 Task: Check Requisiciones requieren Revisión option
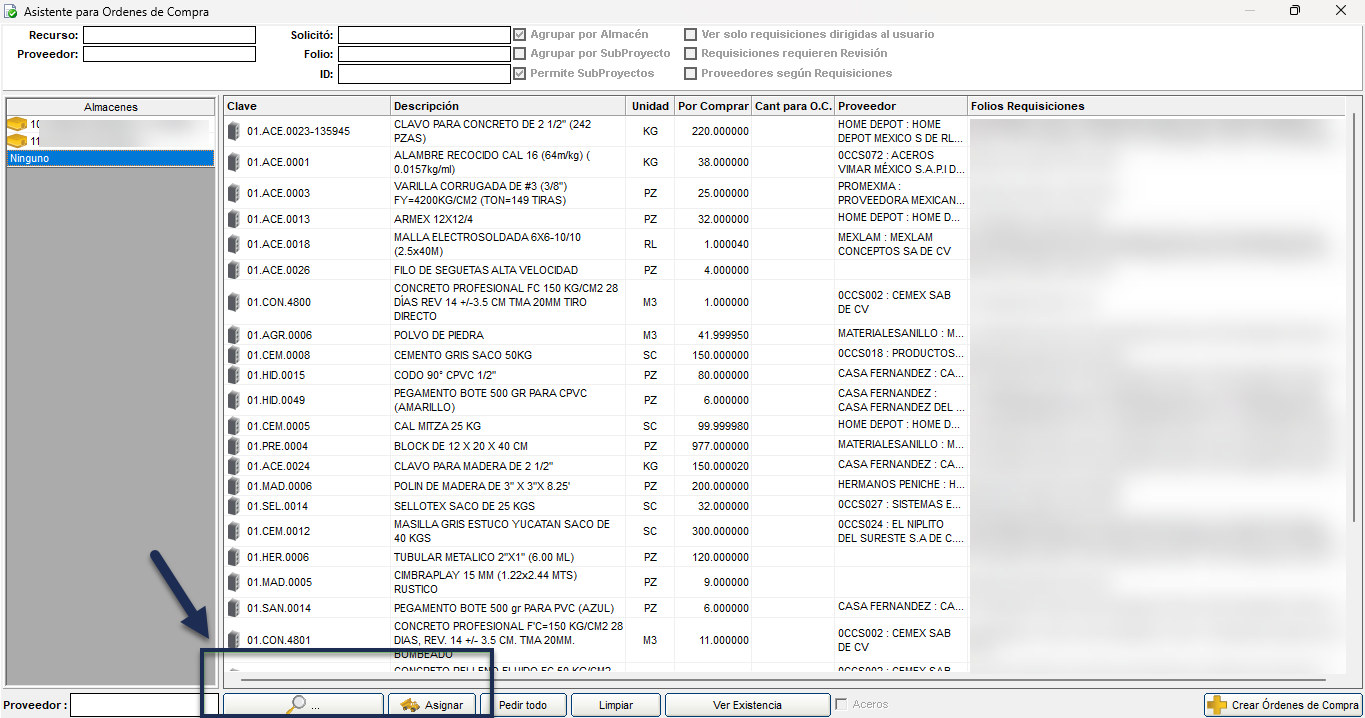691,53
